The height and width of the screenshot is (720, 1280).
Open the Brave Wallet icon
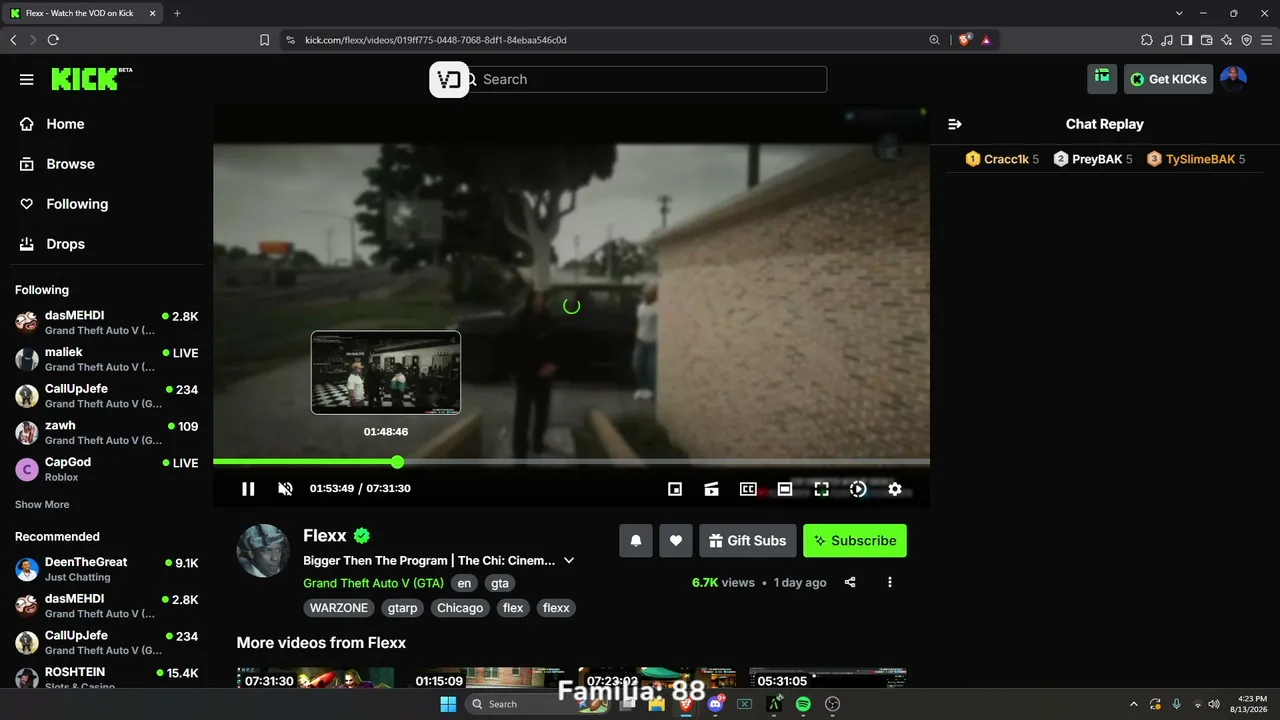tap(1206, 40)
